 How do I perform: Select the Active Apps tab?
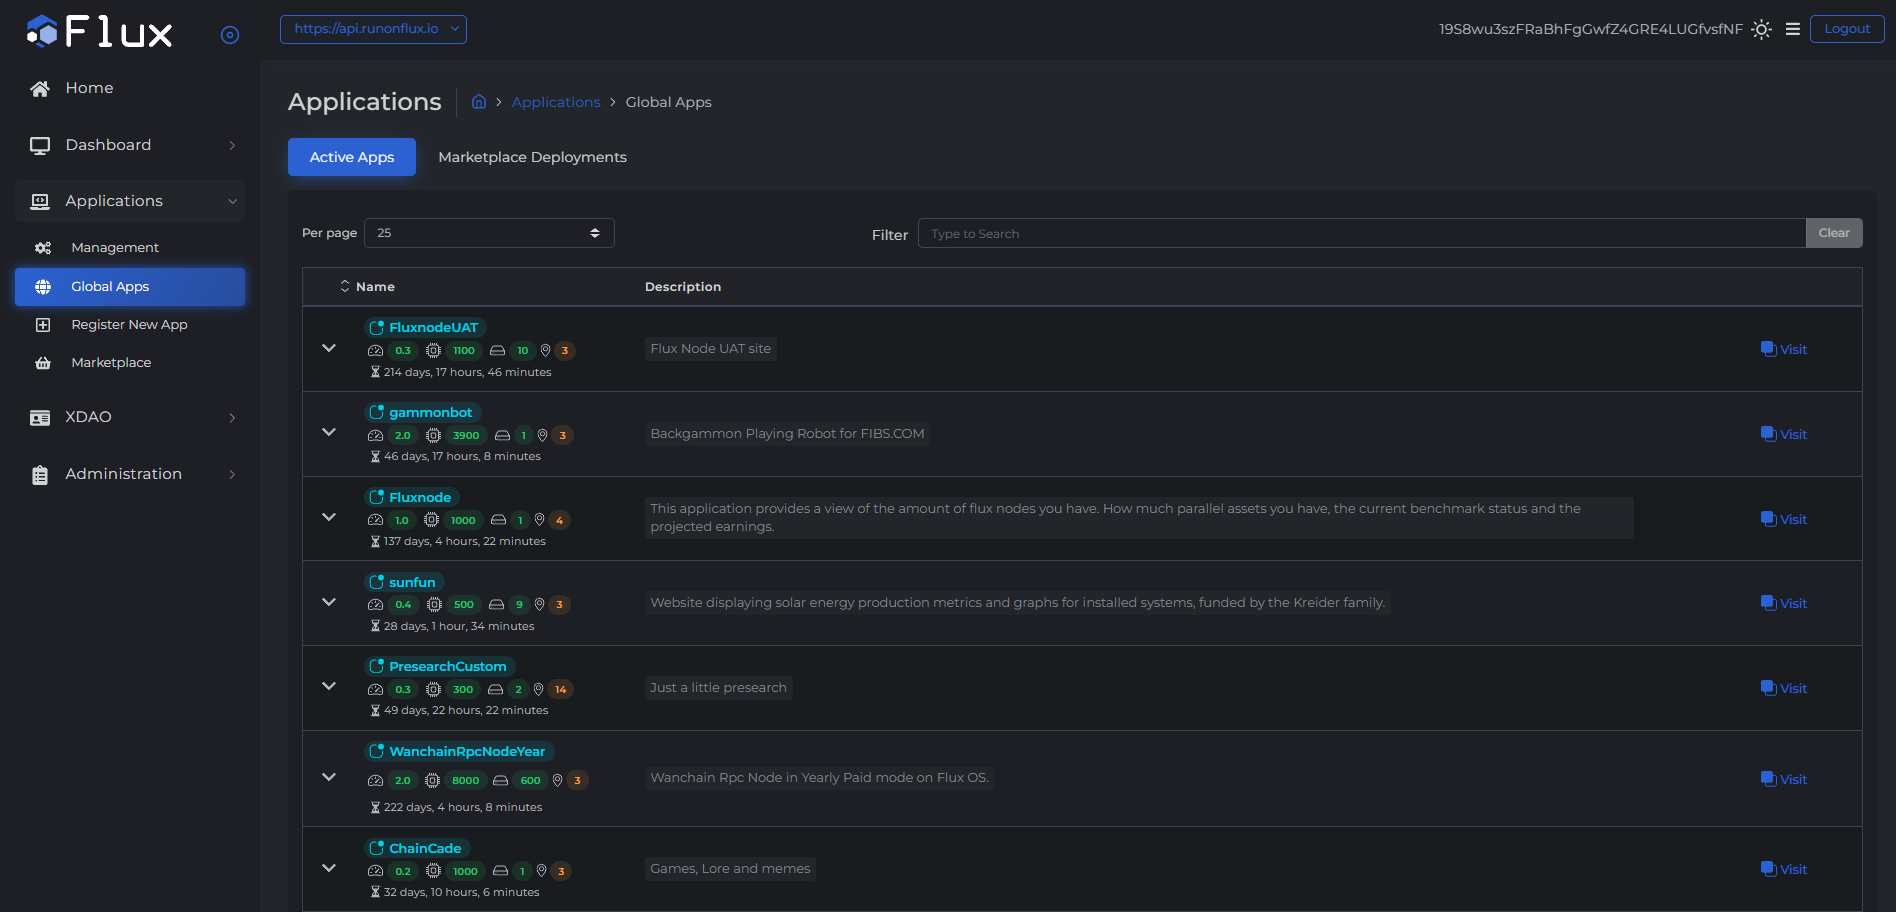tap(352, 157)
